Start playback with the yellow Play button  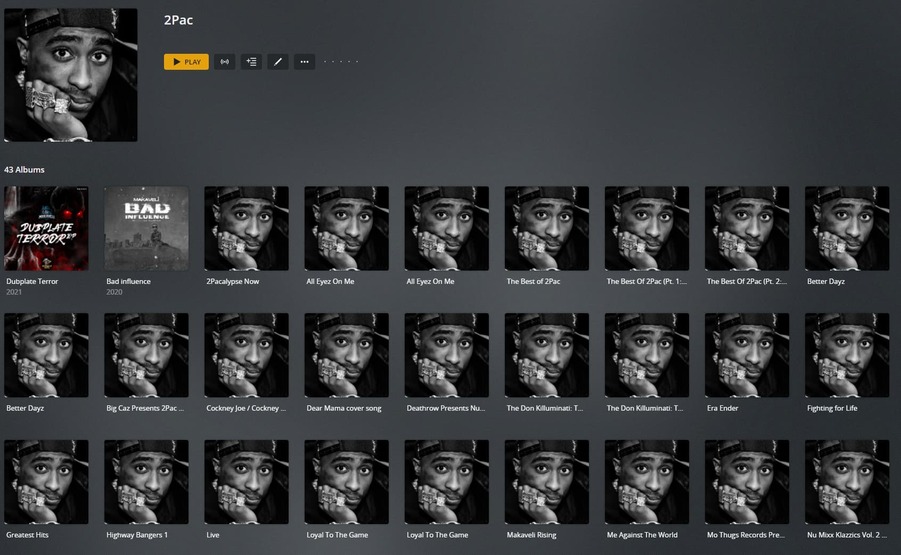[186, 61]
